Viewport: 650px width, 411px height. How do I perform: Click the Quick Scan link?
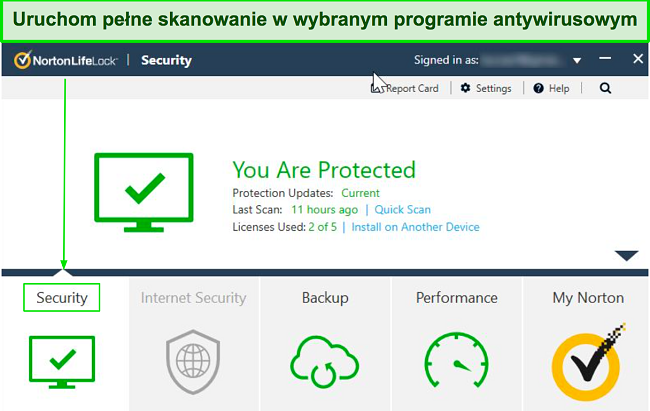coord(403,209)
